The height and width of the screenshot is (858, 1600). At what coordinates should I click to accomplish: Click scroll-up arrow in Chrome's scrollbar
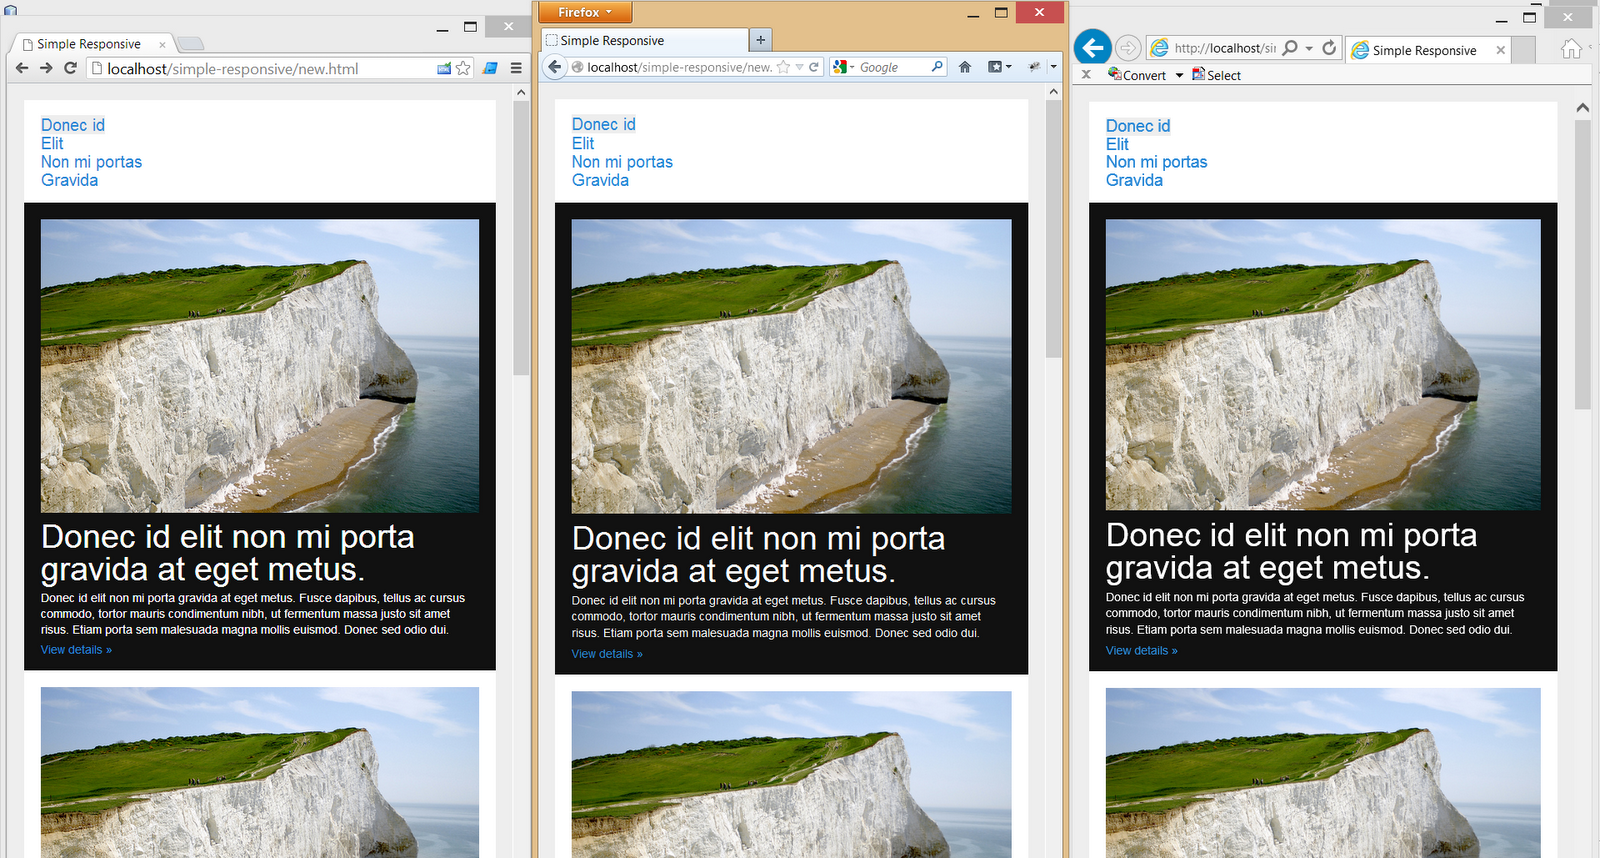[521, 92]
